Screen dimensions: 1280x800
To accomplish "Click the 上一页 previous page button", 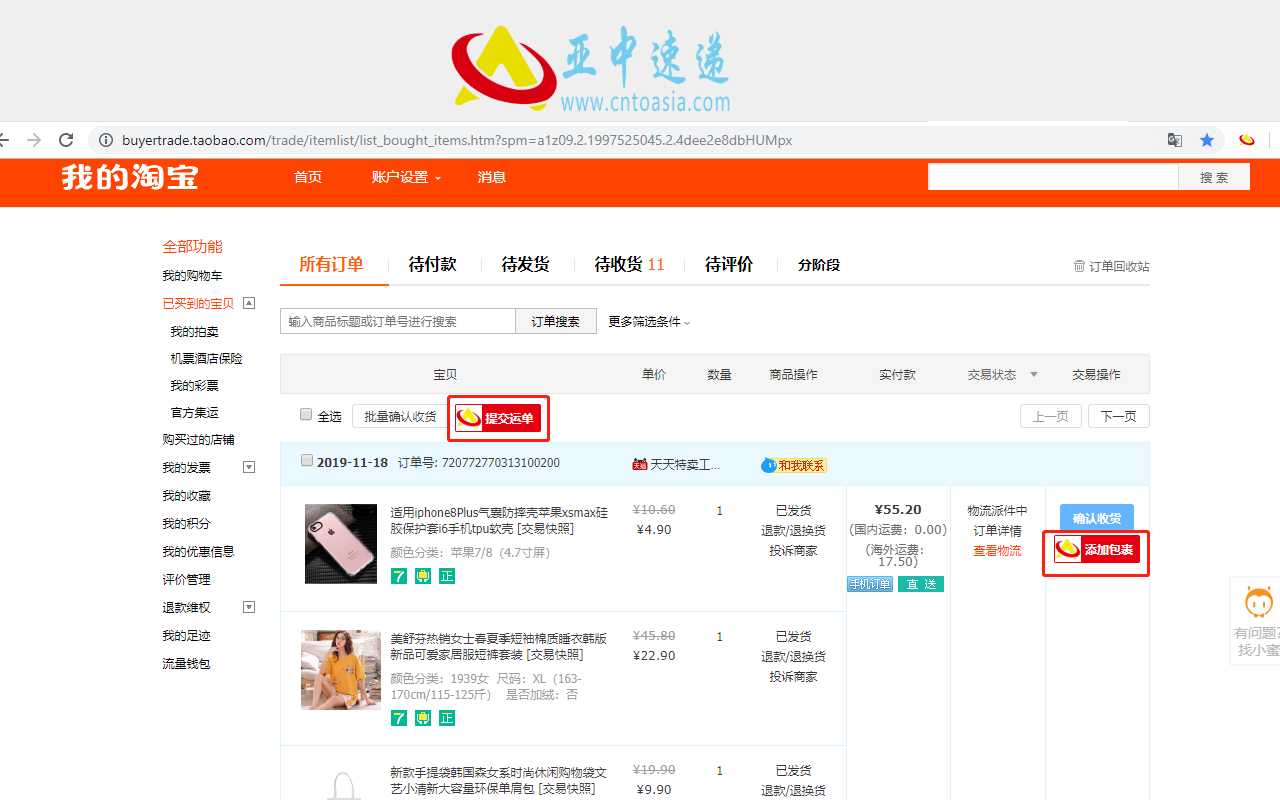I will point(1051,416).
